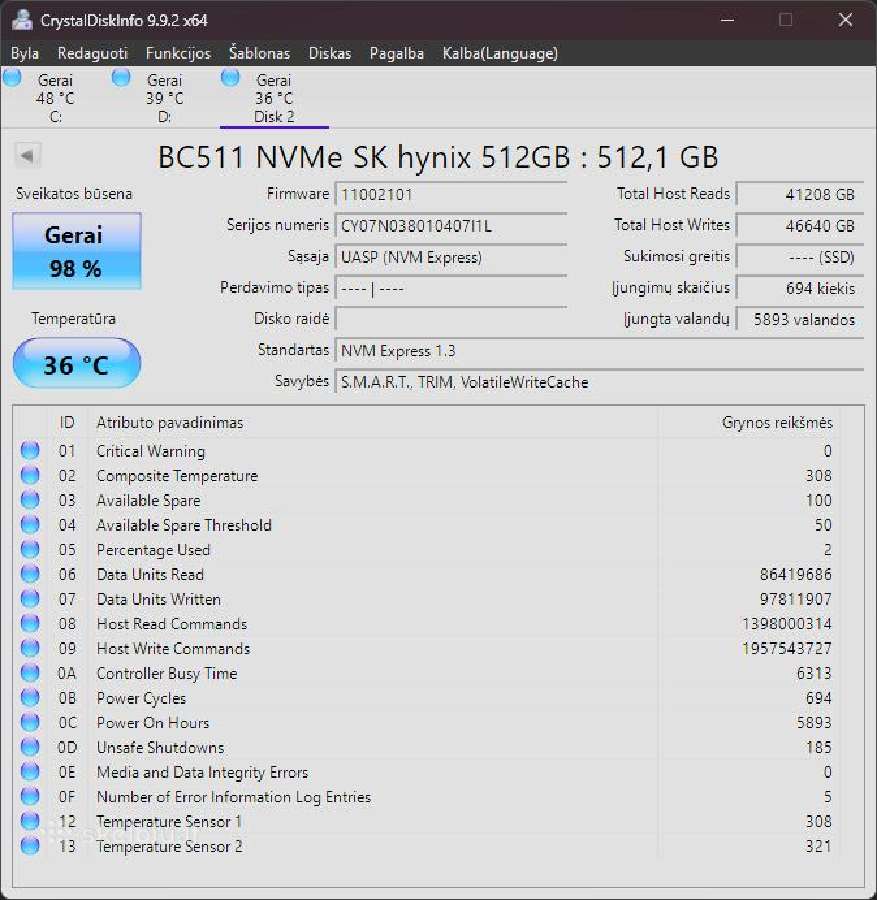Click status orb next to Percentage Used

30,549
